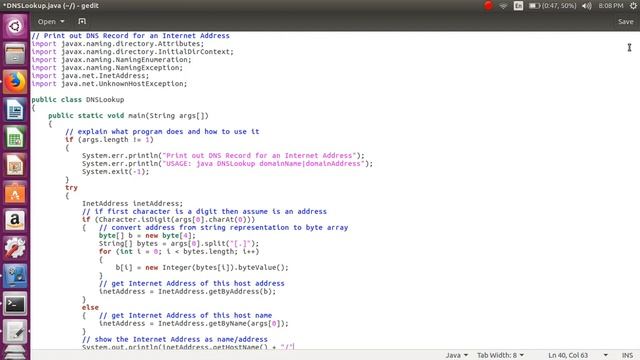Open the Java language selector in status bar
This screenshot has height=360, width=640.
coord(456,355)
